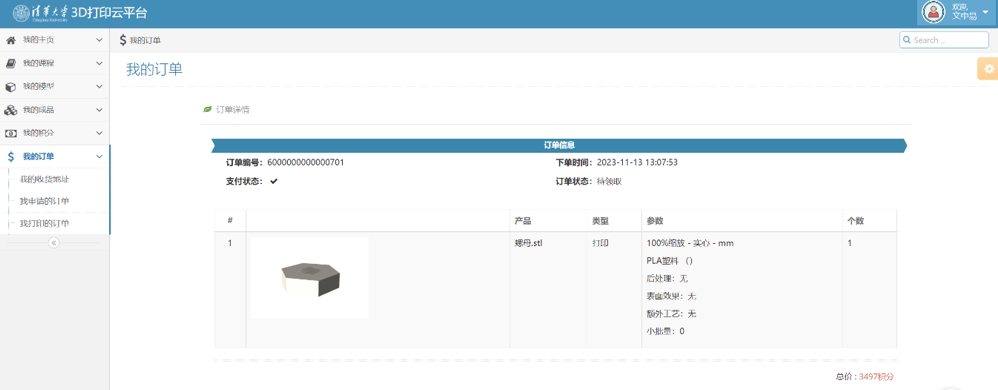
Task: Click the total price 3497积分
Action: [876, 377]
